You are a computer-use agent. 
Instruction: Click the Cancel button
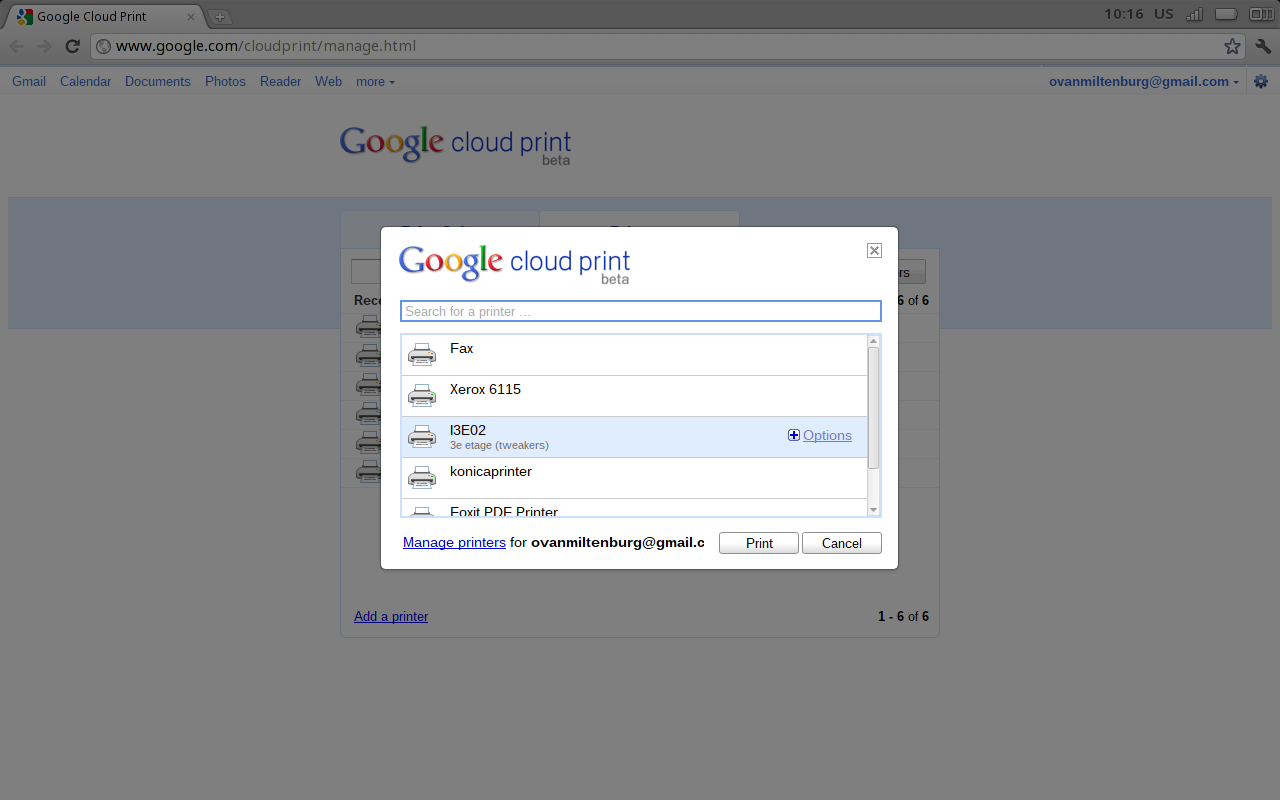tap(842, 543)
